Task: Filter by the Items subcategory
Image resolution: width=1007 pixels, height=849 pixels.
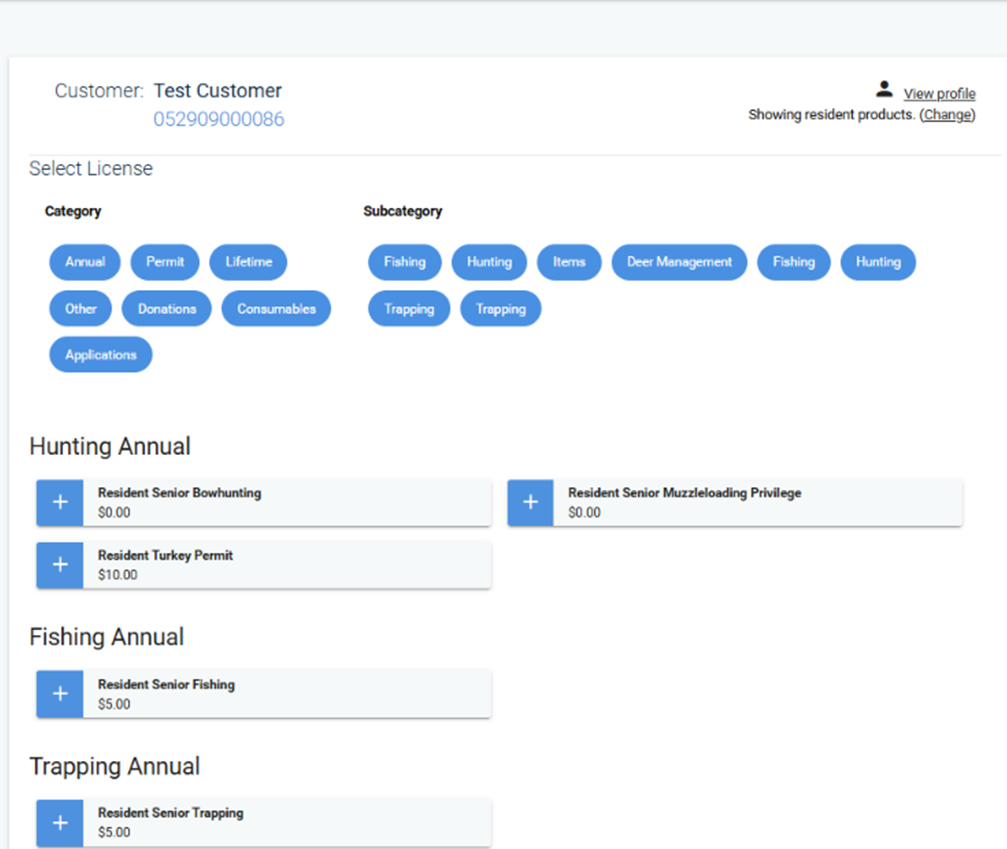Action: coord(569,262)
